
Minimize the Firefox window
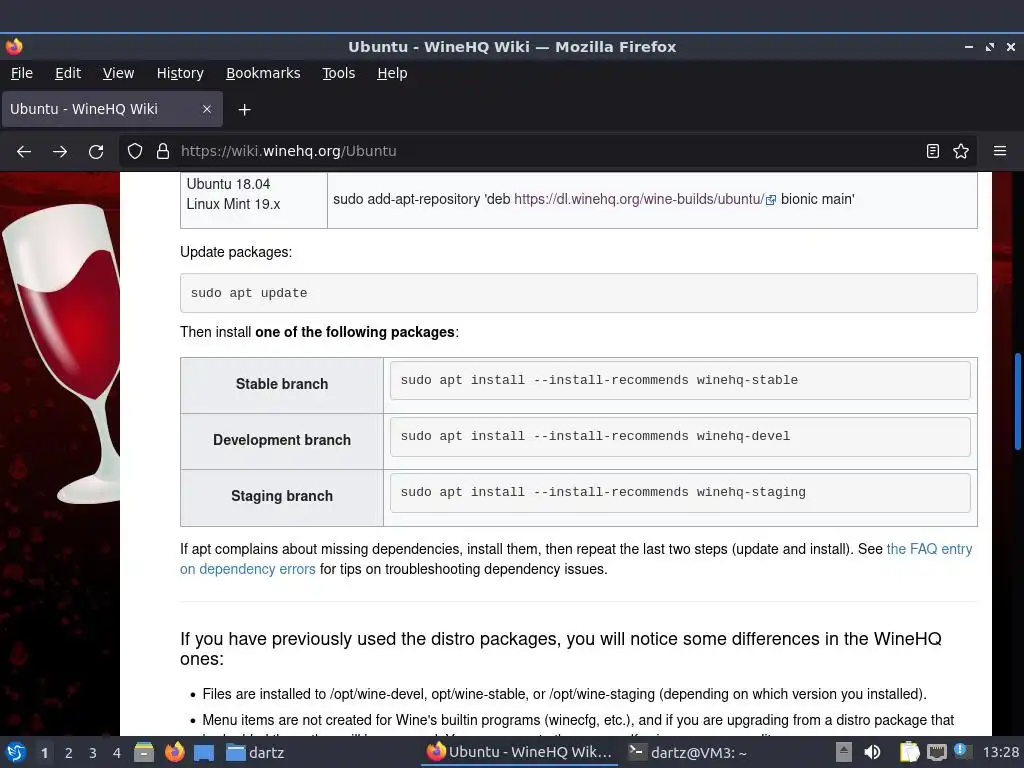coord(969,47)
